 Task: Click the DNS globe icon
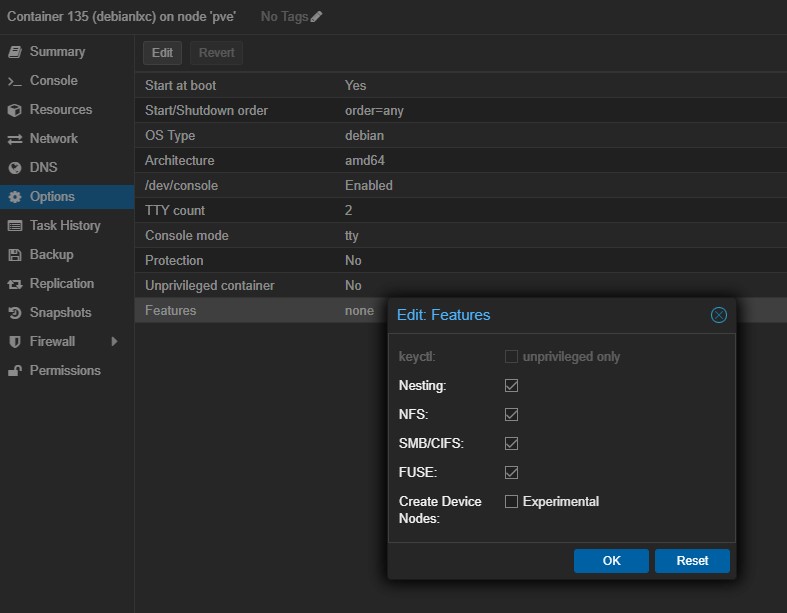[x=15, y=168]
